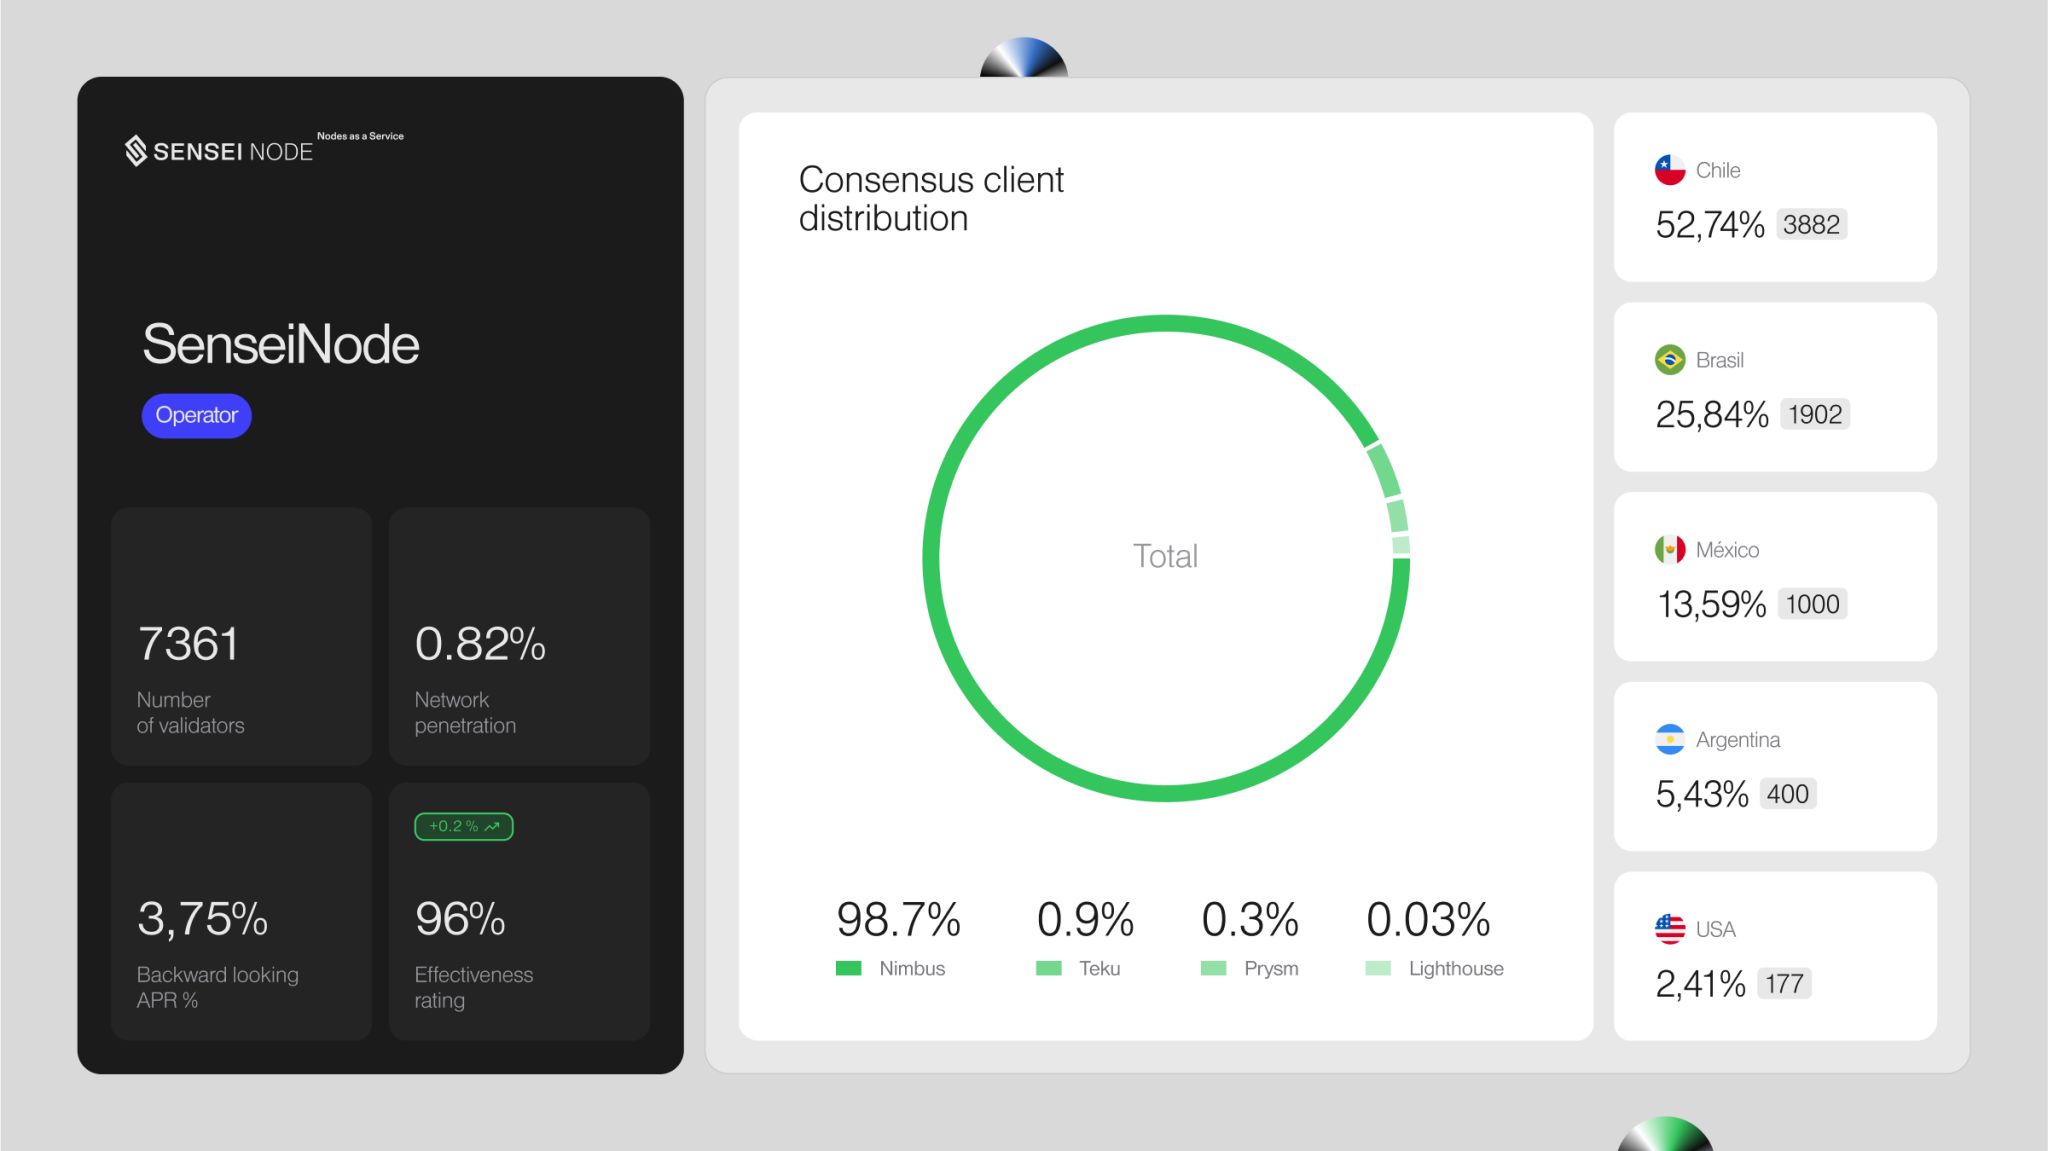
Task: Click the USA flag icon
Action: coord(1669,929)
